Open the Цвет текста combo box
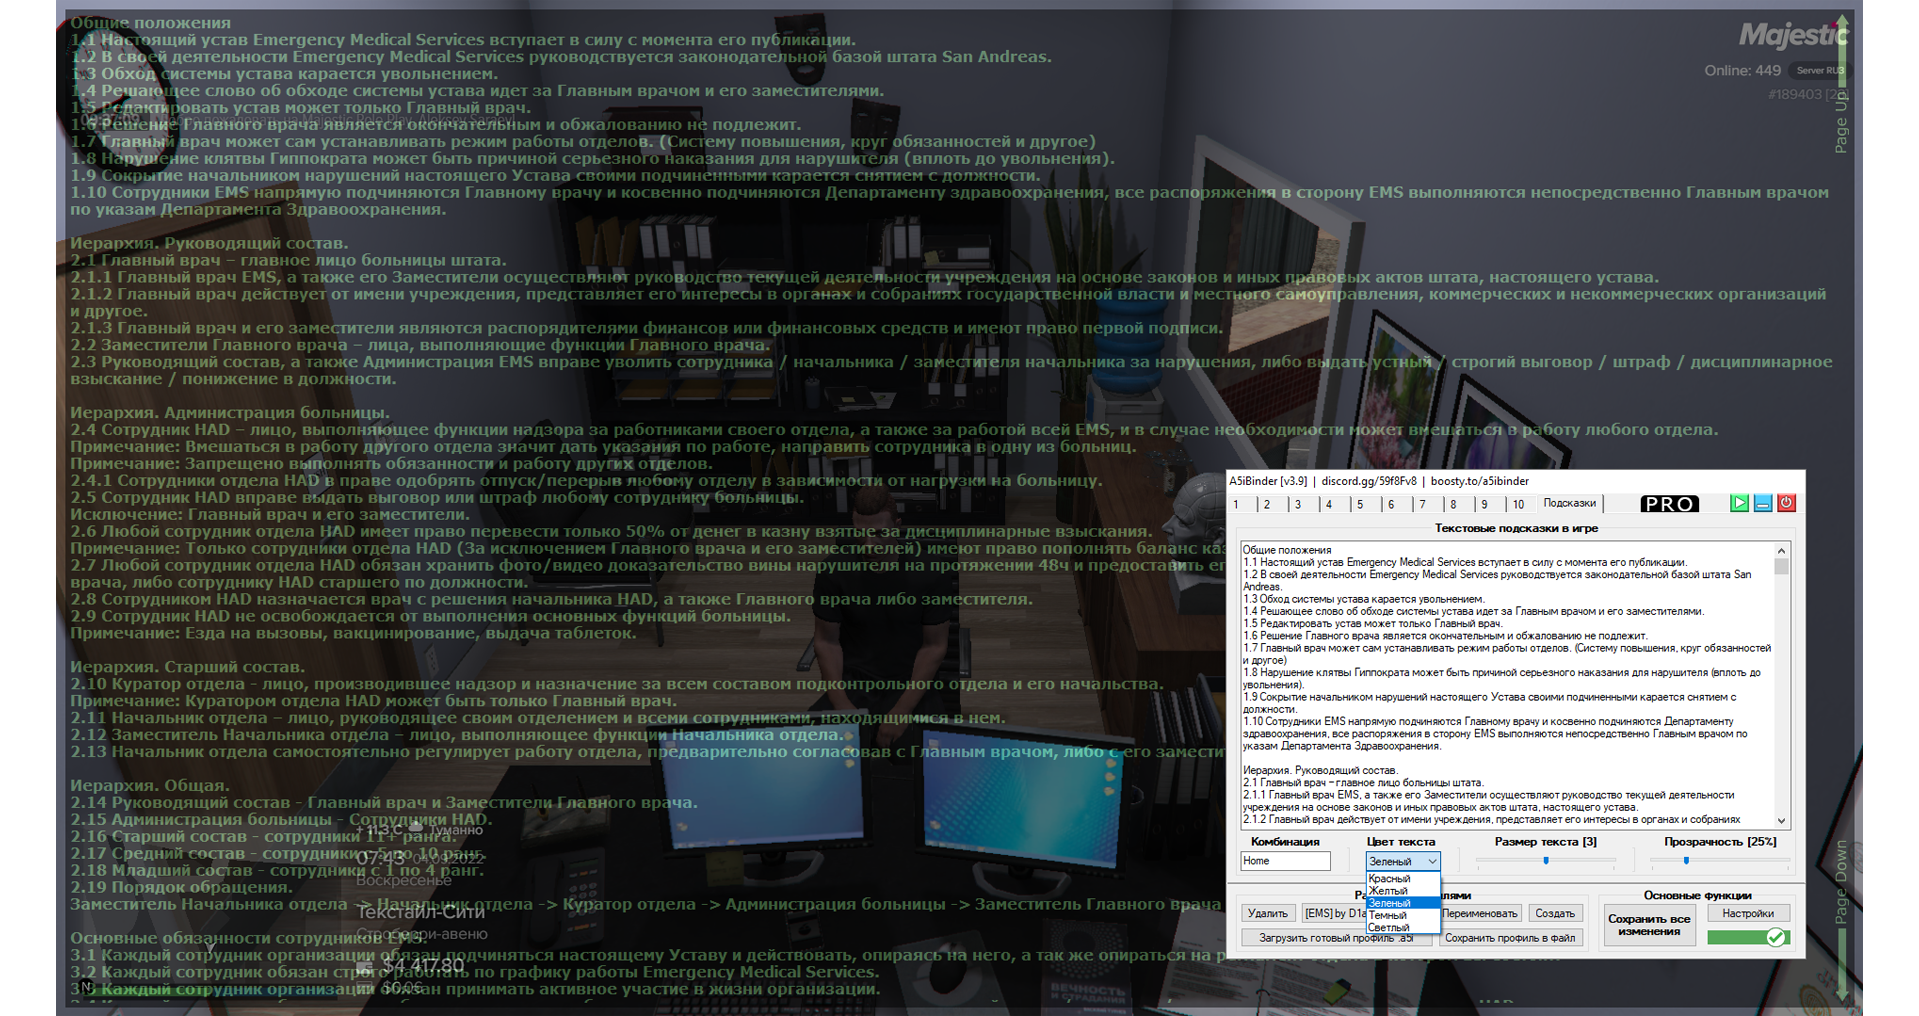 click(1403, 861)
